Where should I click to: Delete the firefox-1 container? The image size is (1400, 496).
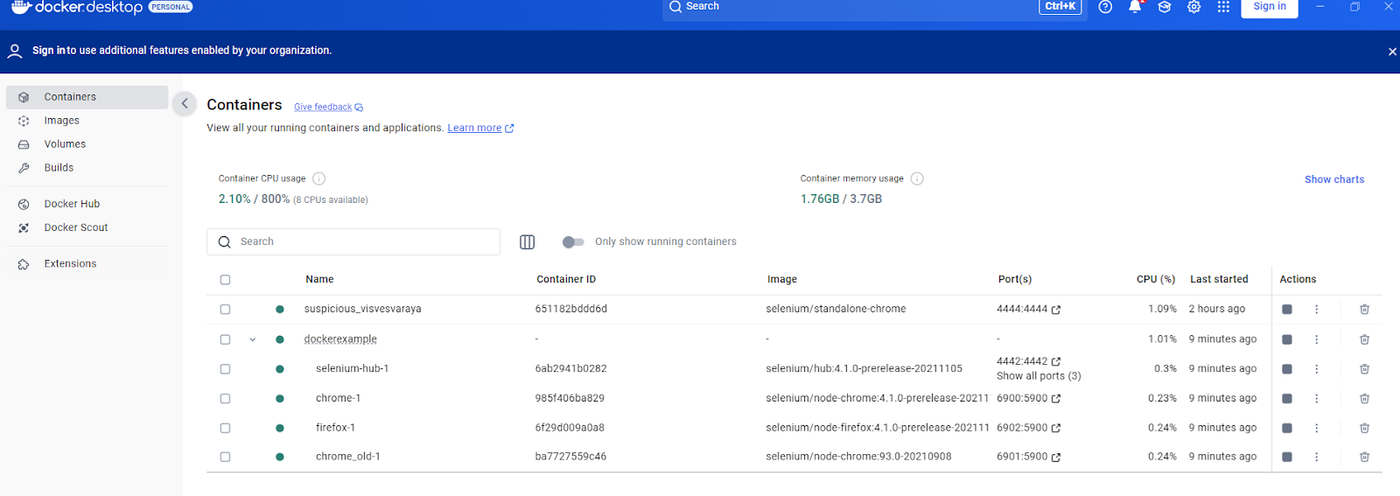point(1364,427)
